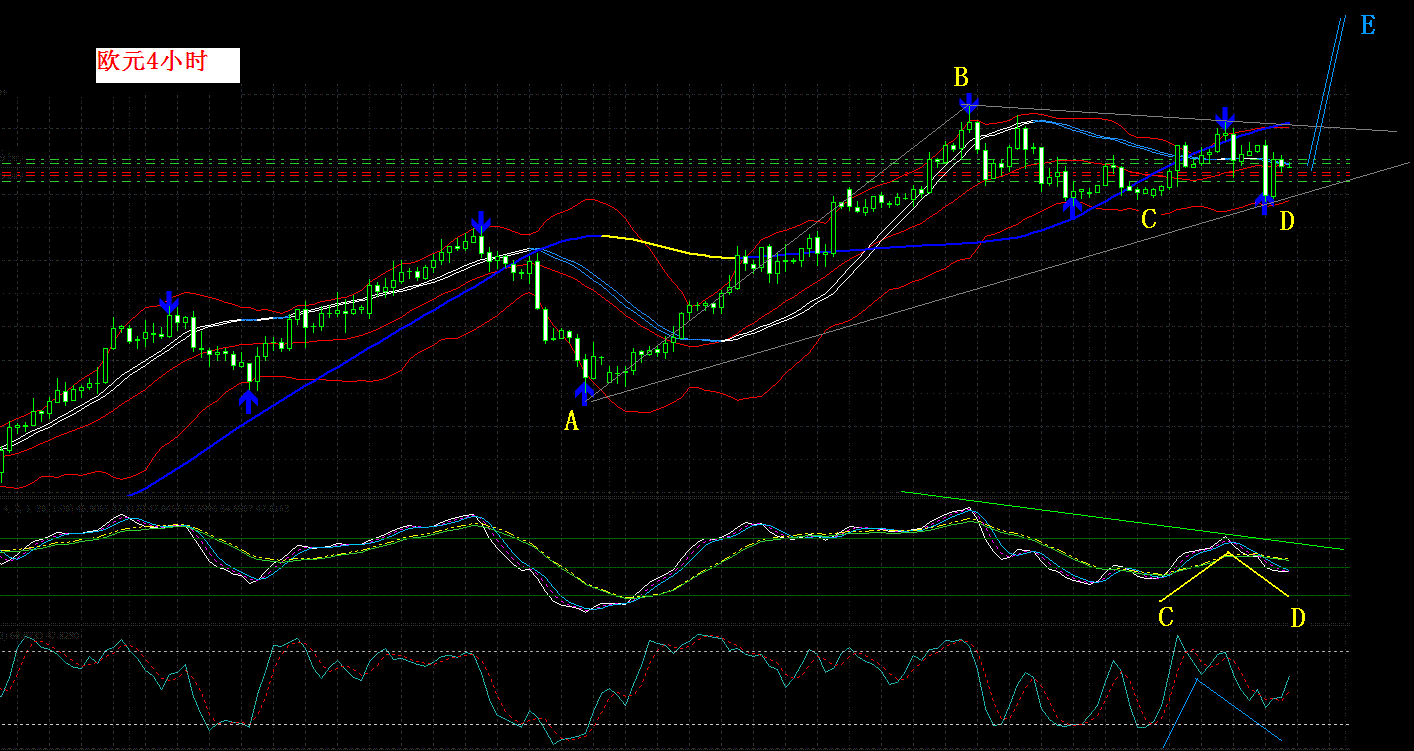This screenshot has width=1414, height=751.
Task: Click the blue projected line toward E
Action: (x=1328, y=90)
